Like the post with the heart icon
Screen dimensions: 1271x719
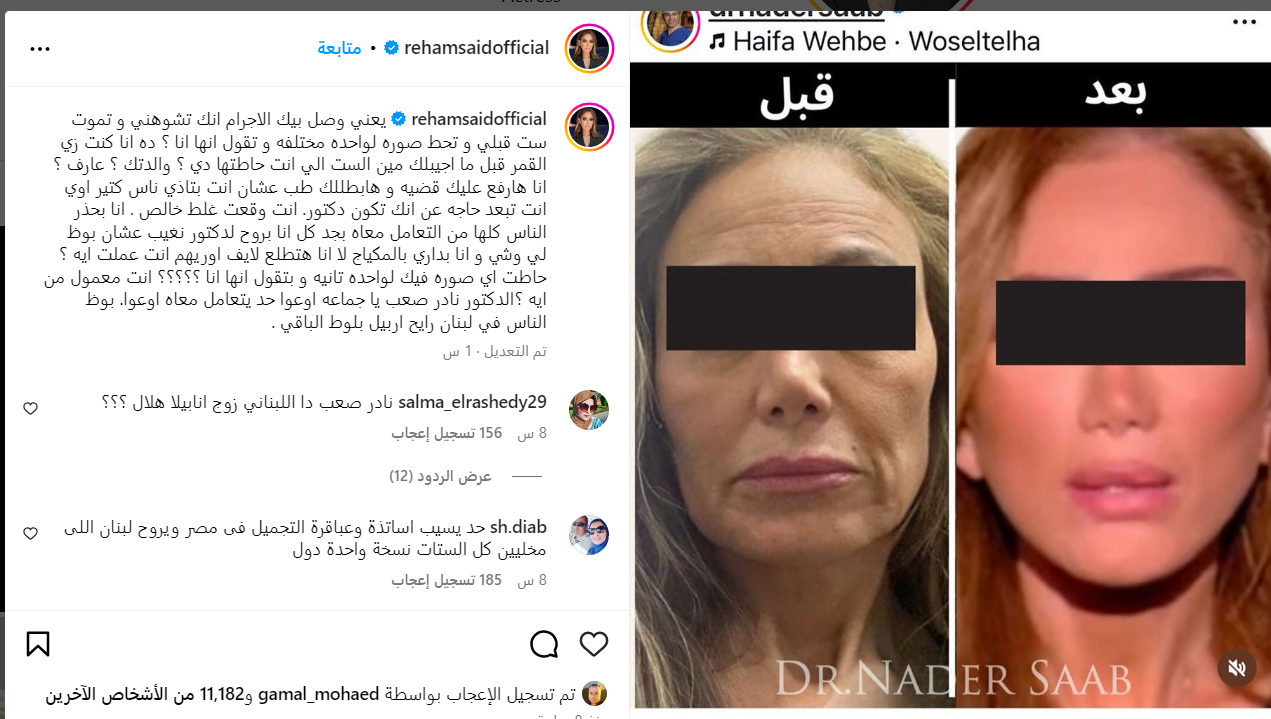594,644
